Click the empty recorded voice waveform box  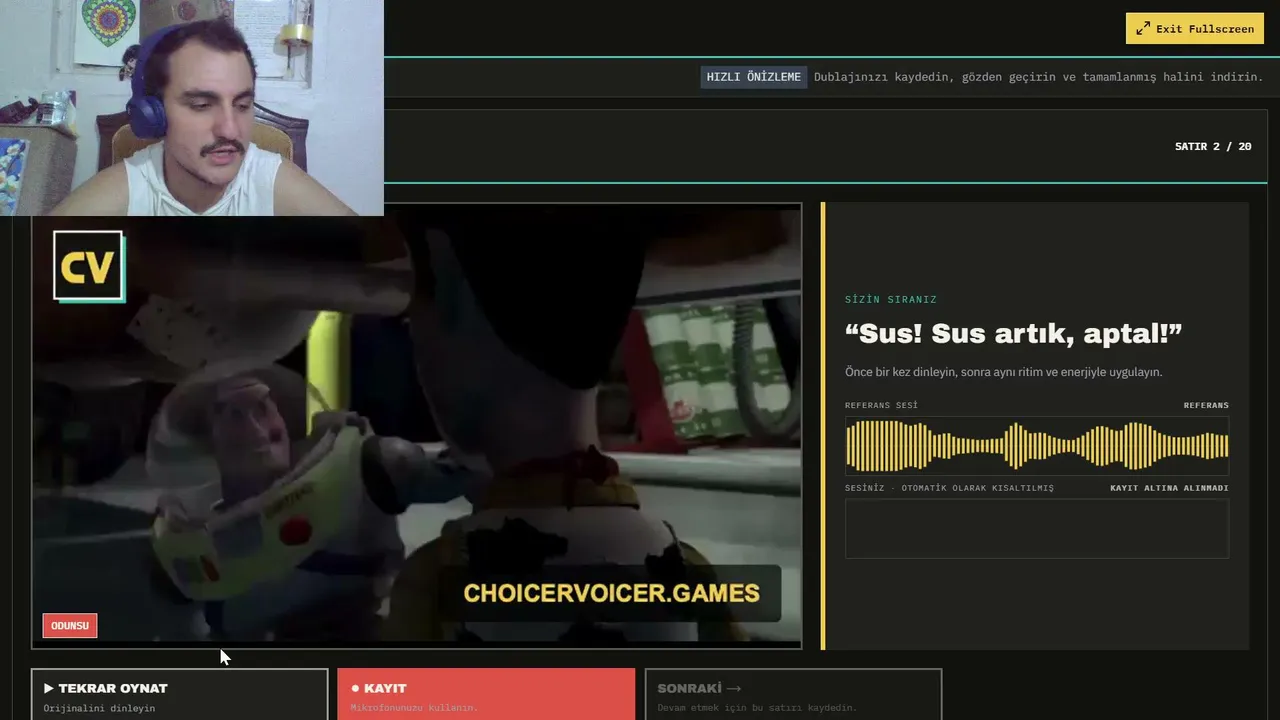(1037, 528)
